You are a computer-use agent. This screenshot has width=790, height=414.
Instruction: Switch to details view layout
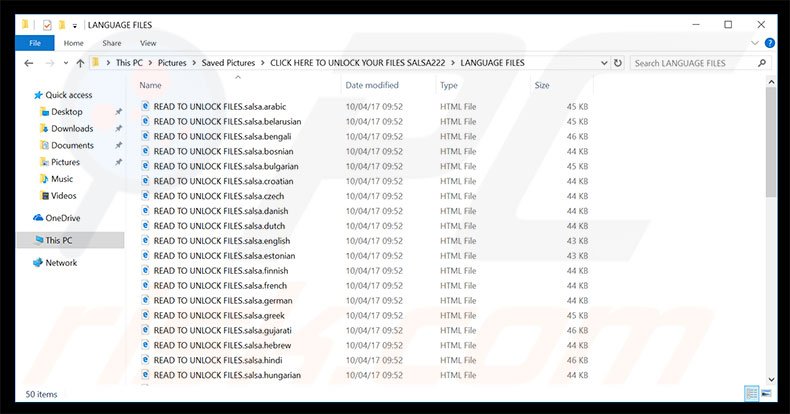pyautogui.click(x=750, y=393)
